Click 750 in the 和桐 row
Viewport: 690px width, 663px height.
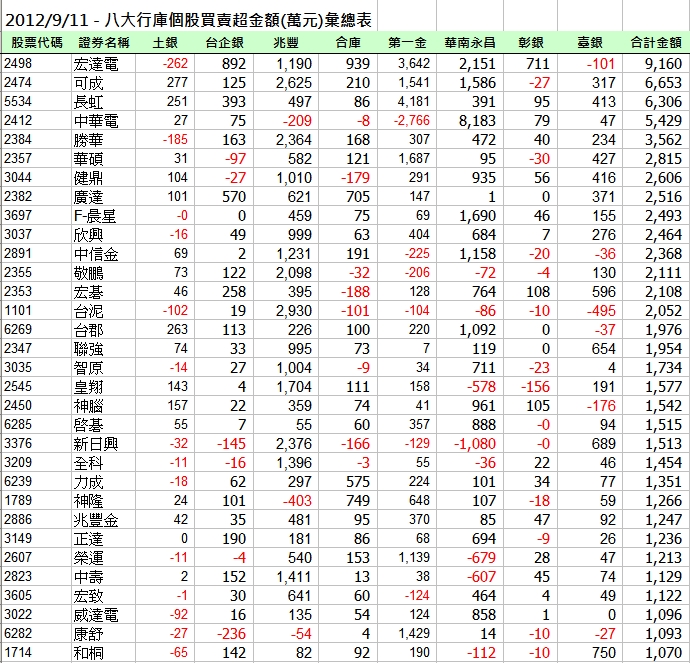click(x=603, y=652)
